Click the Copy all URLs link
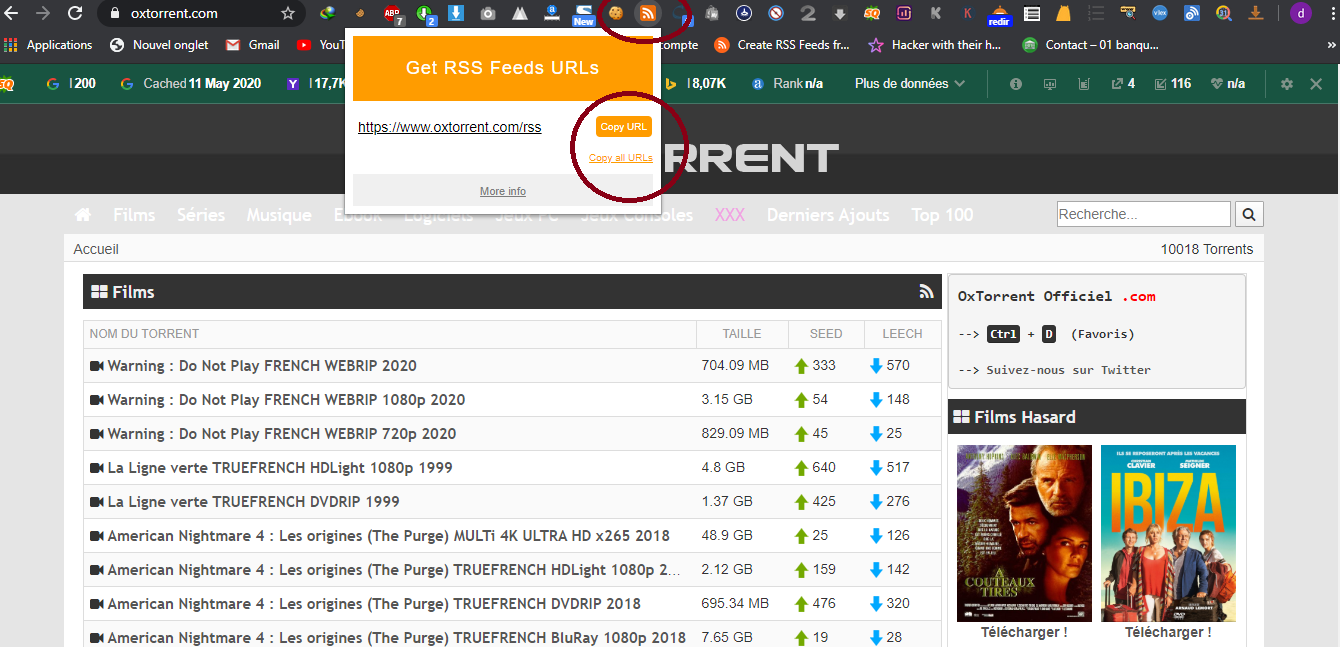 click(x=620, y=158)
